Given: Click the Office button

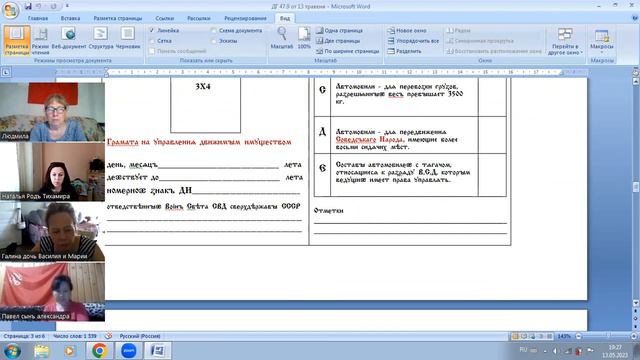Looking at the screenshot, I should coord(10,10).
